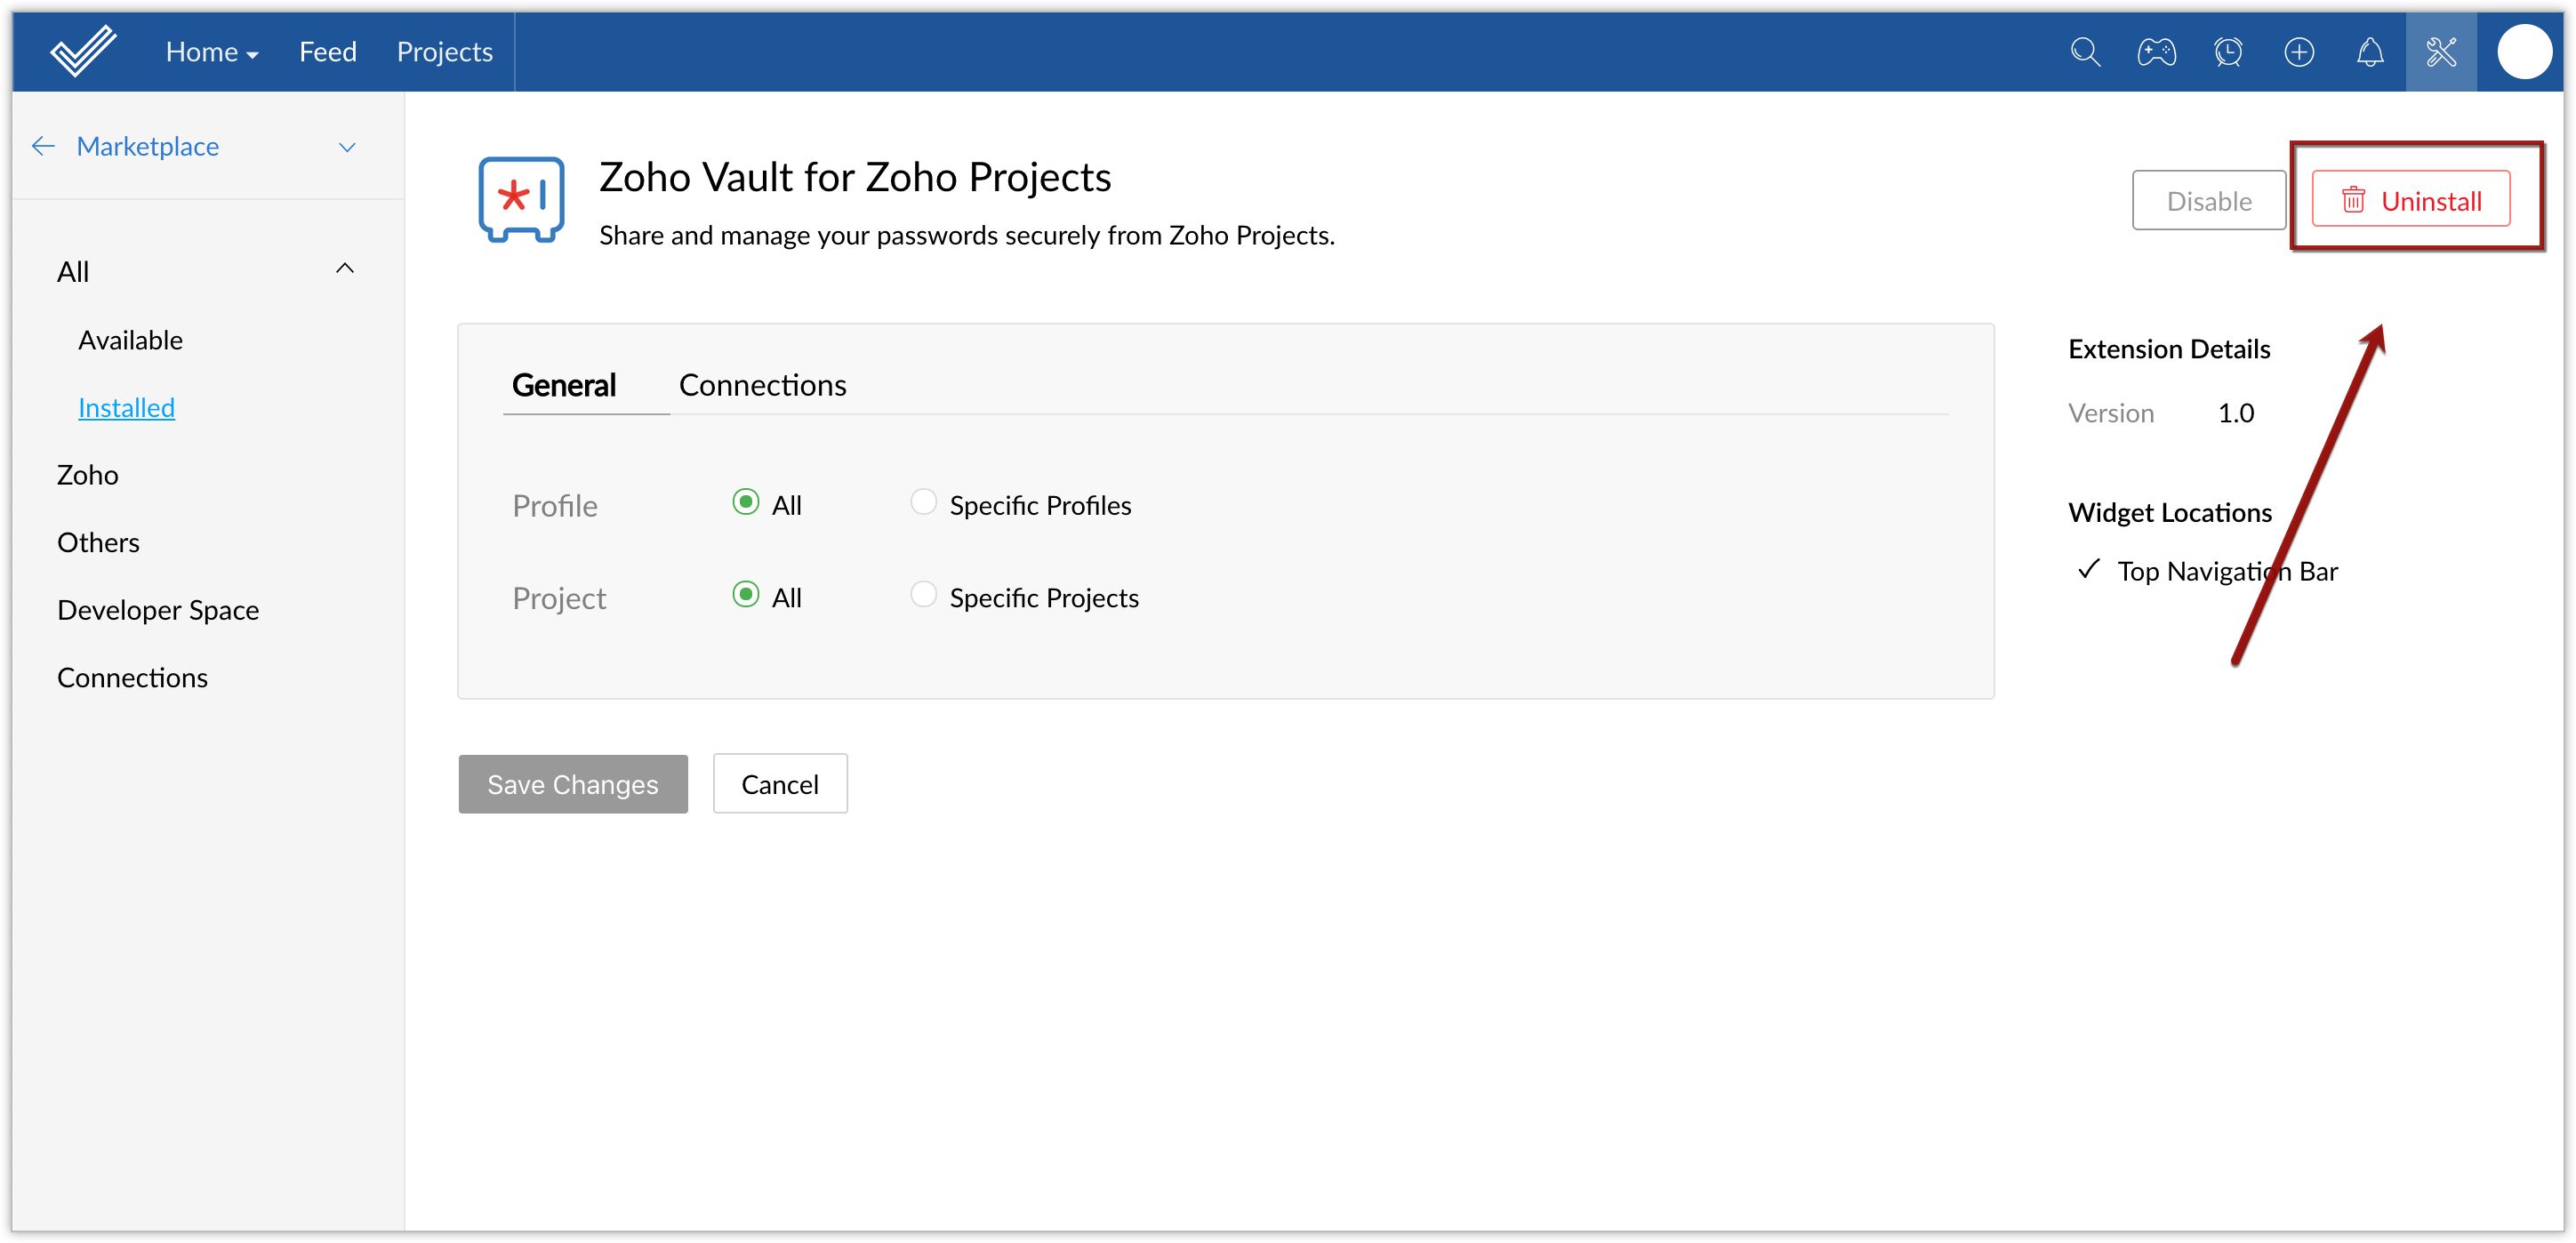Screen dimensions: 2576x1243
Task: Click the Disable button
Action: pyautogui.click(x=2208, y=200)
